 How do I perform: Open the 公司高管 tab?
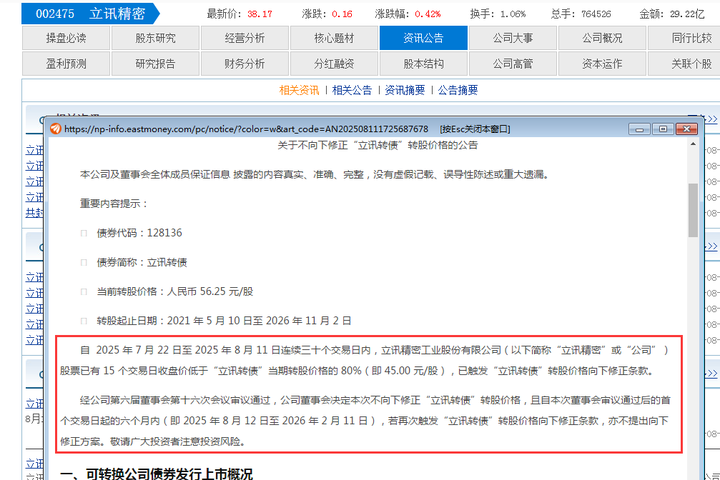click(x=513, y=64)
